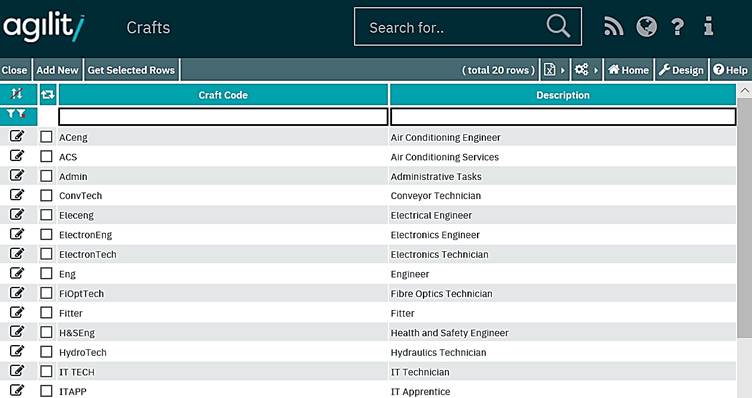Edit the Eleceng row

tap(17, 214)
